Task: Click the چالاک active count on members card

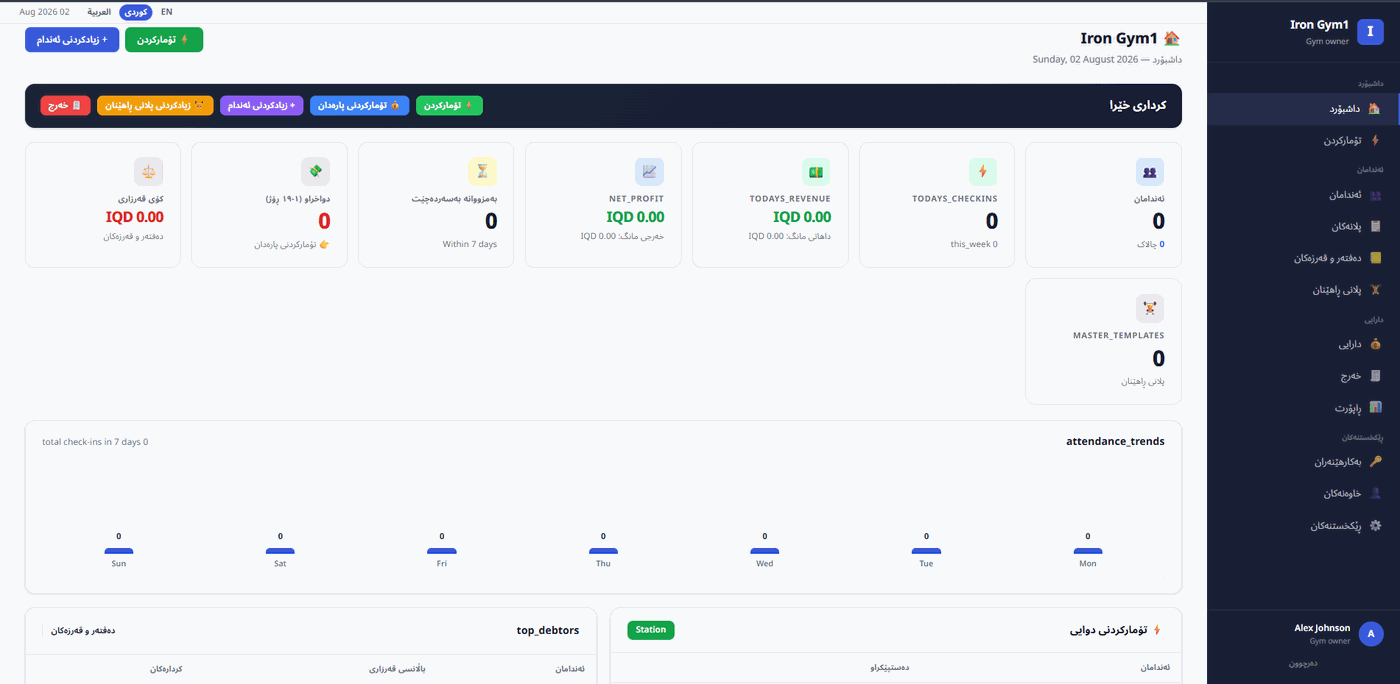Action: [1150, 244]
